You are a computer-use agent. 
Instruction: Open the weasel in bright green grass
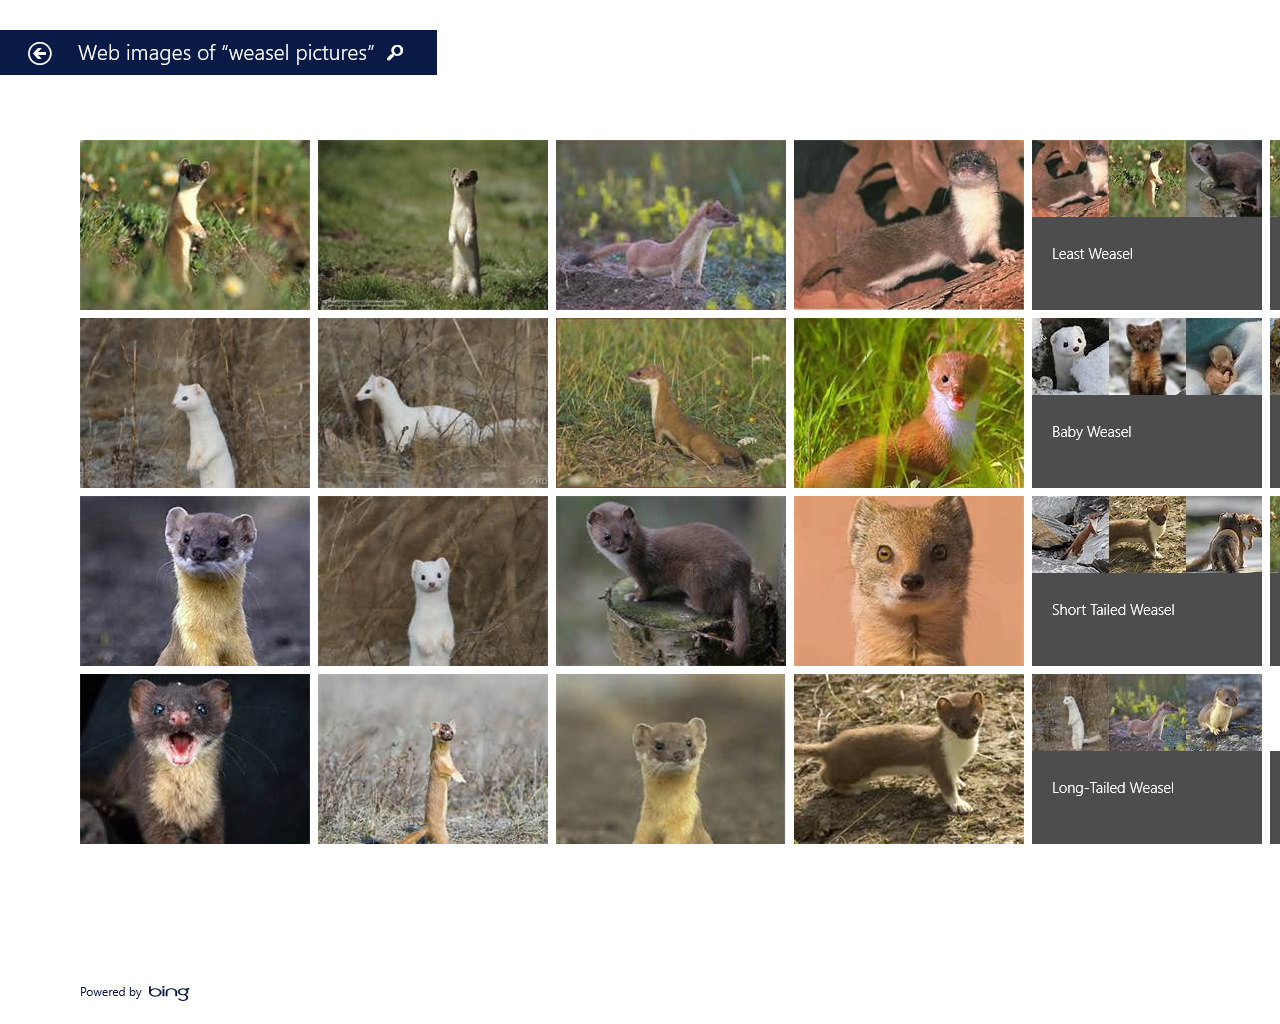coord(909,403)
